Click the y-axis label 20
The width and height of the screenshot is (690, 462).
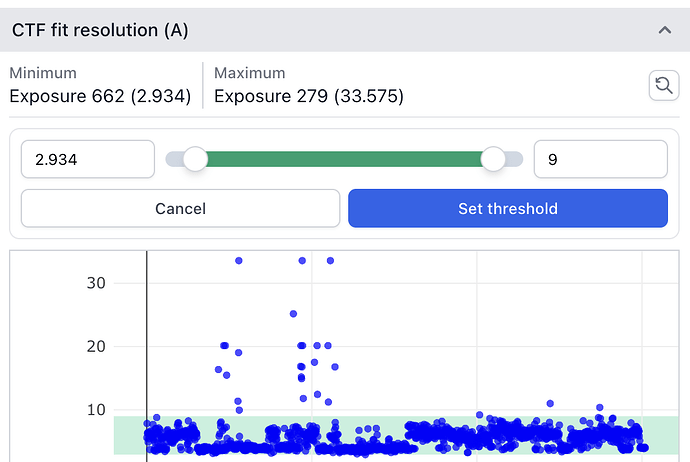[96, 346]
